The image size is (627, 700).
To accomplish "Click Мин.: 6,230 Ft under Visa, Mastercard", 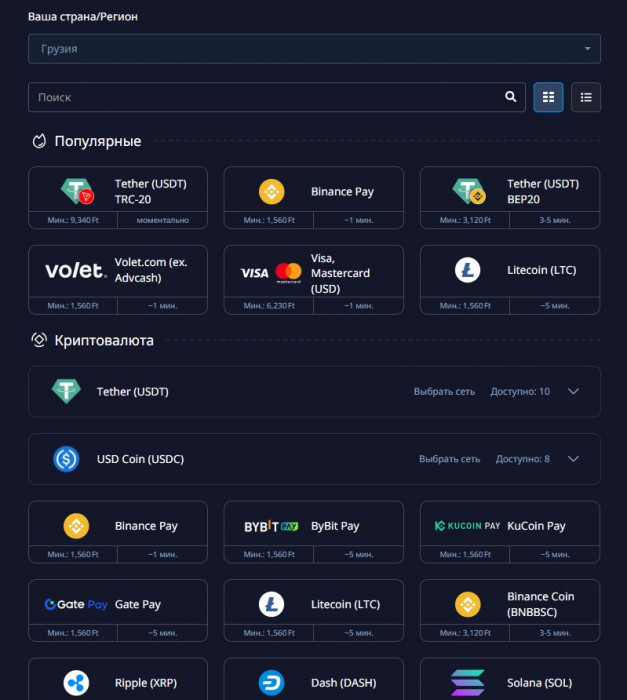I will click(x=269, y=306).
